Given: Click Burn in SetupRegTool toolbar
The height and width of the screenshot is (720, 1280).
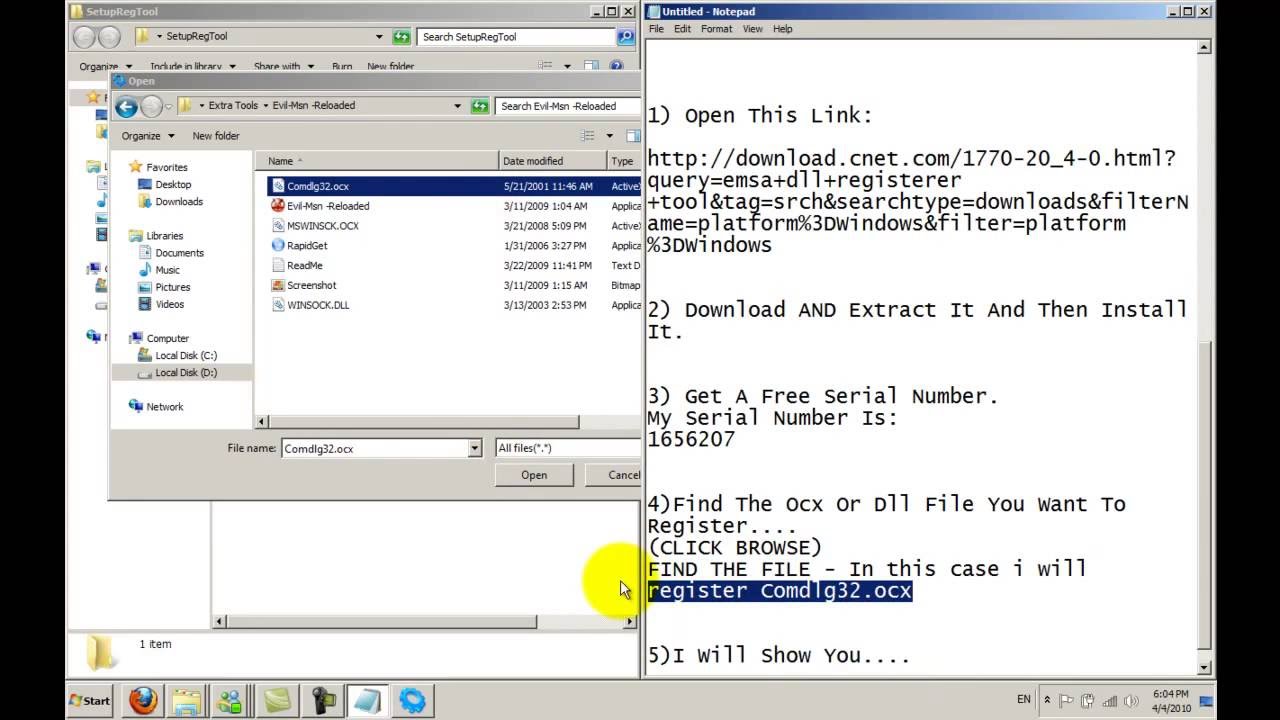Looking at the screenshot, I should (x=342, y=67).
